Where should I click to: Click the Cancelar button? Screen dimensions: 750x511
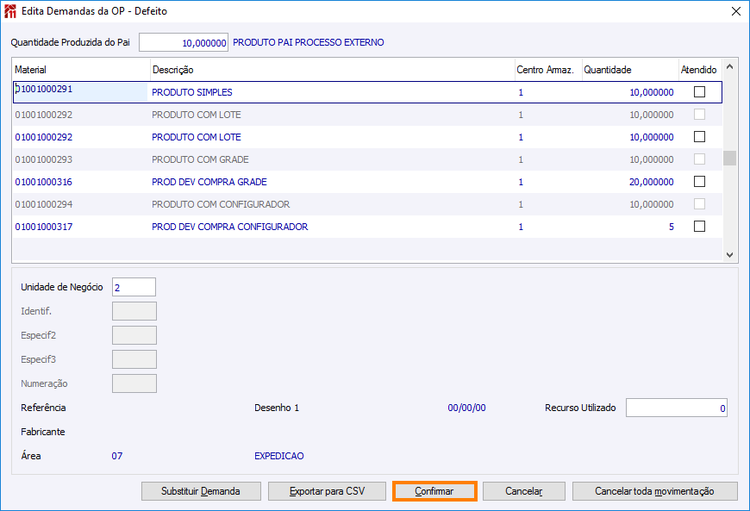point(524,491)
